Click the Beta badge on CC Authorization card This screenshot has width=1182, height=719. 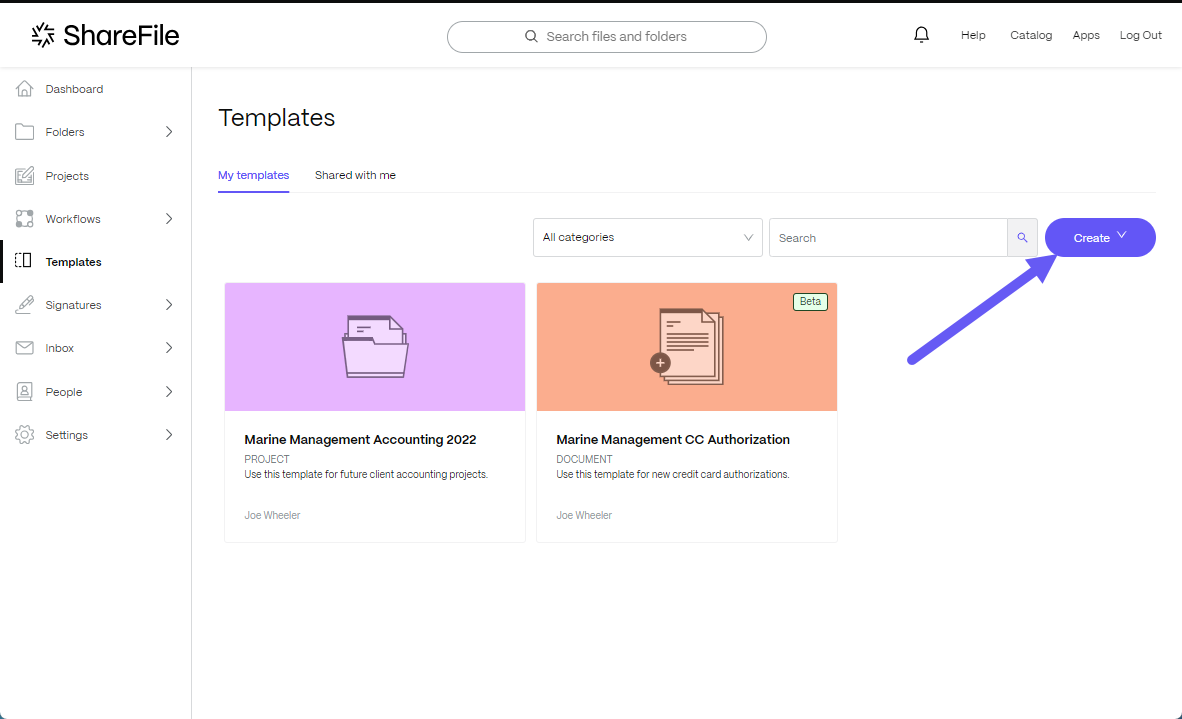(810, 301)
